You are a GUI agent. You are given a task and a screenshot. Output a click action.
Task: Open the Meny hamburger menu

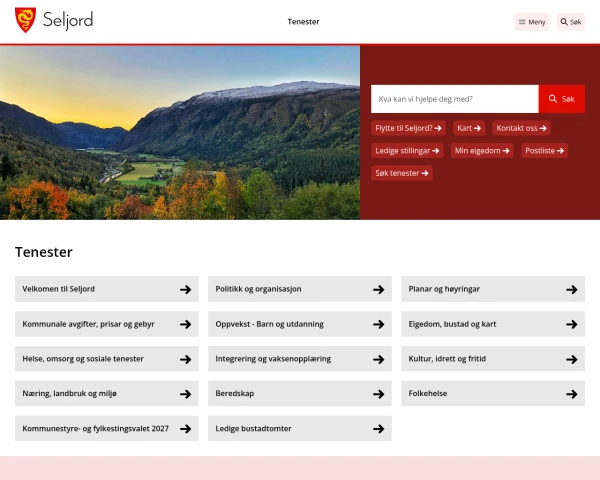[532, 22]
